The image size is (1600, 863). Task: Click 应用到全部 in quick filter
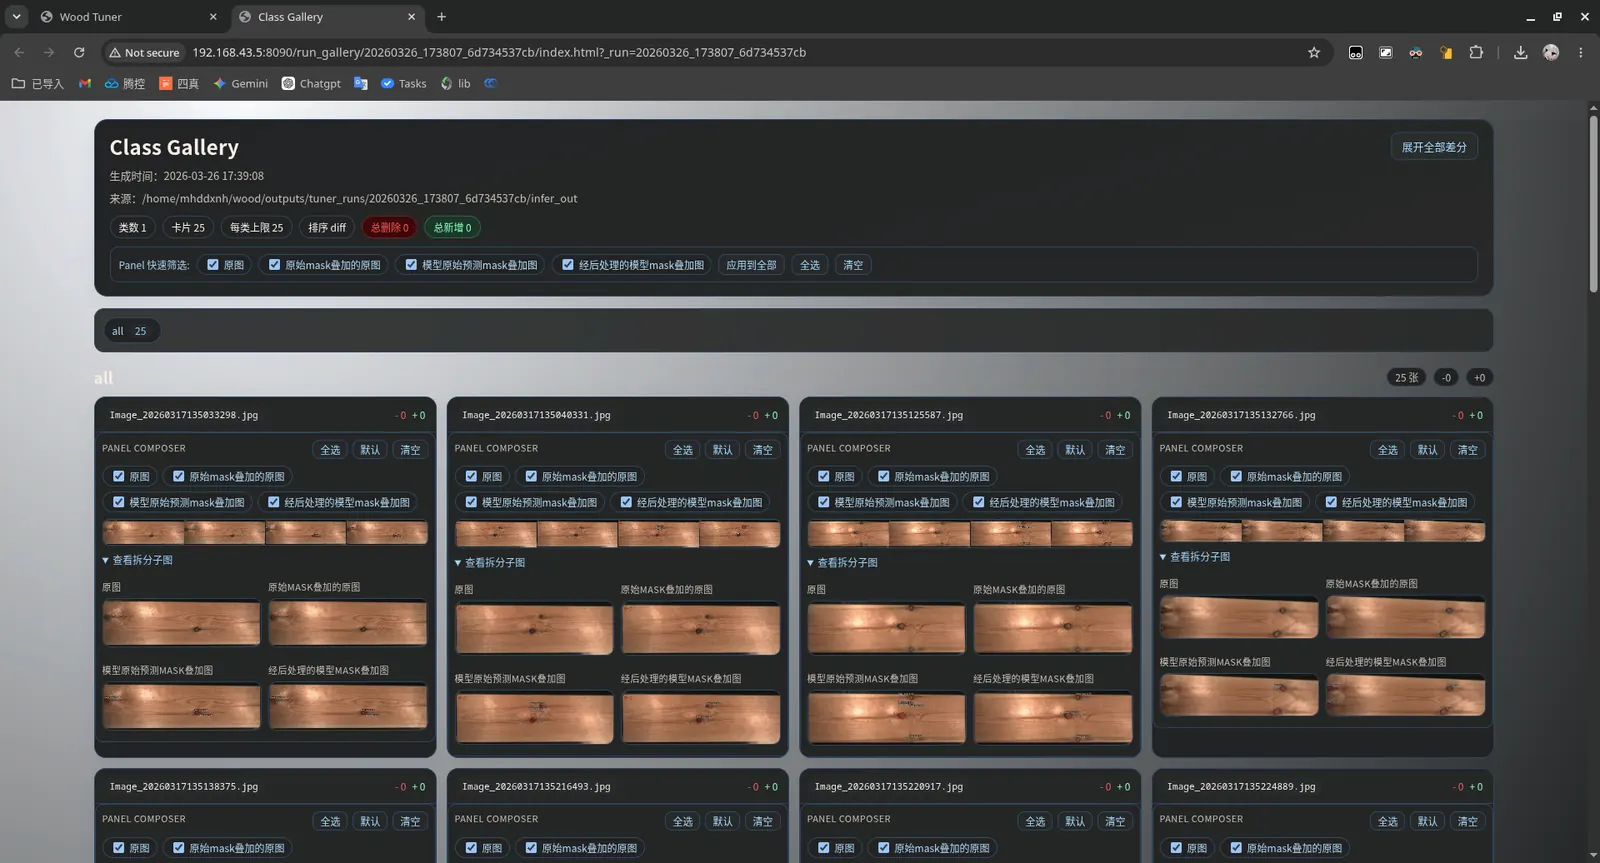click(751, 265)
